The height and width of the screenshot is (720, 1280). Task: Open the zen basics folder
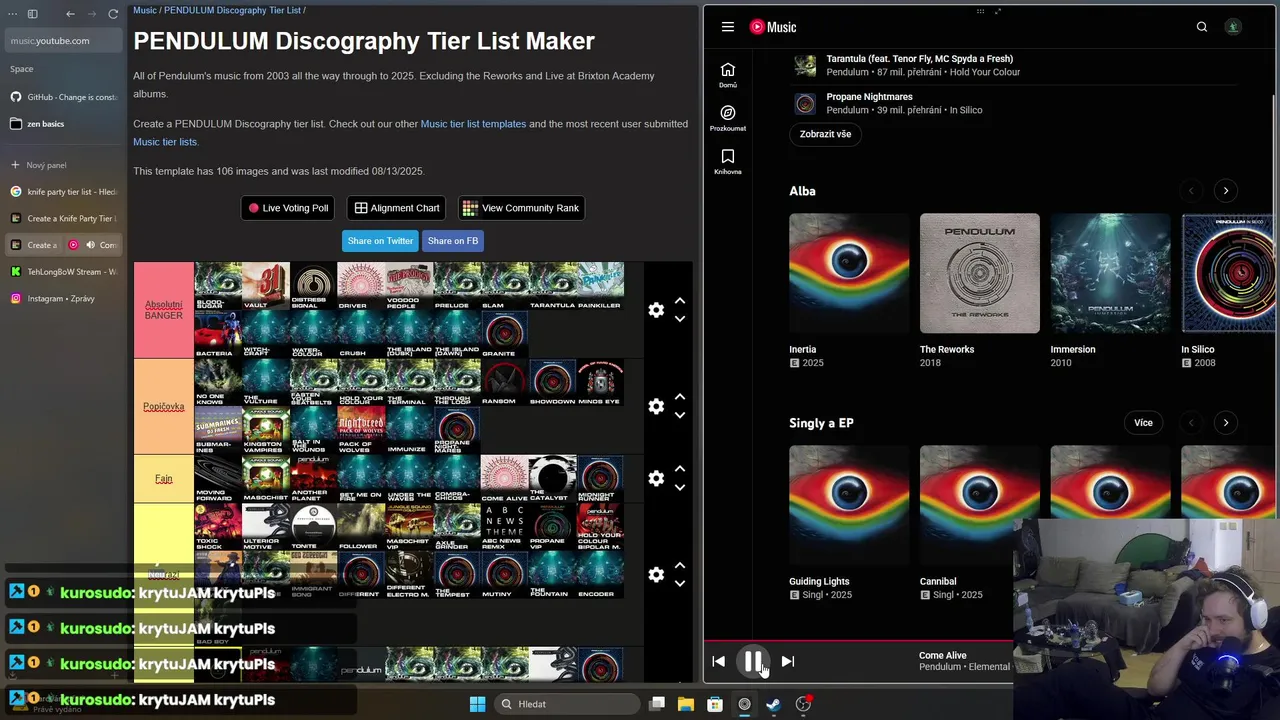tap(63, 124)
